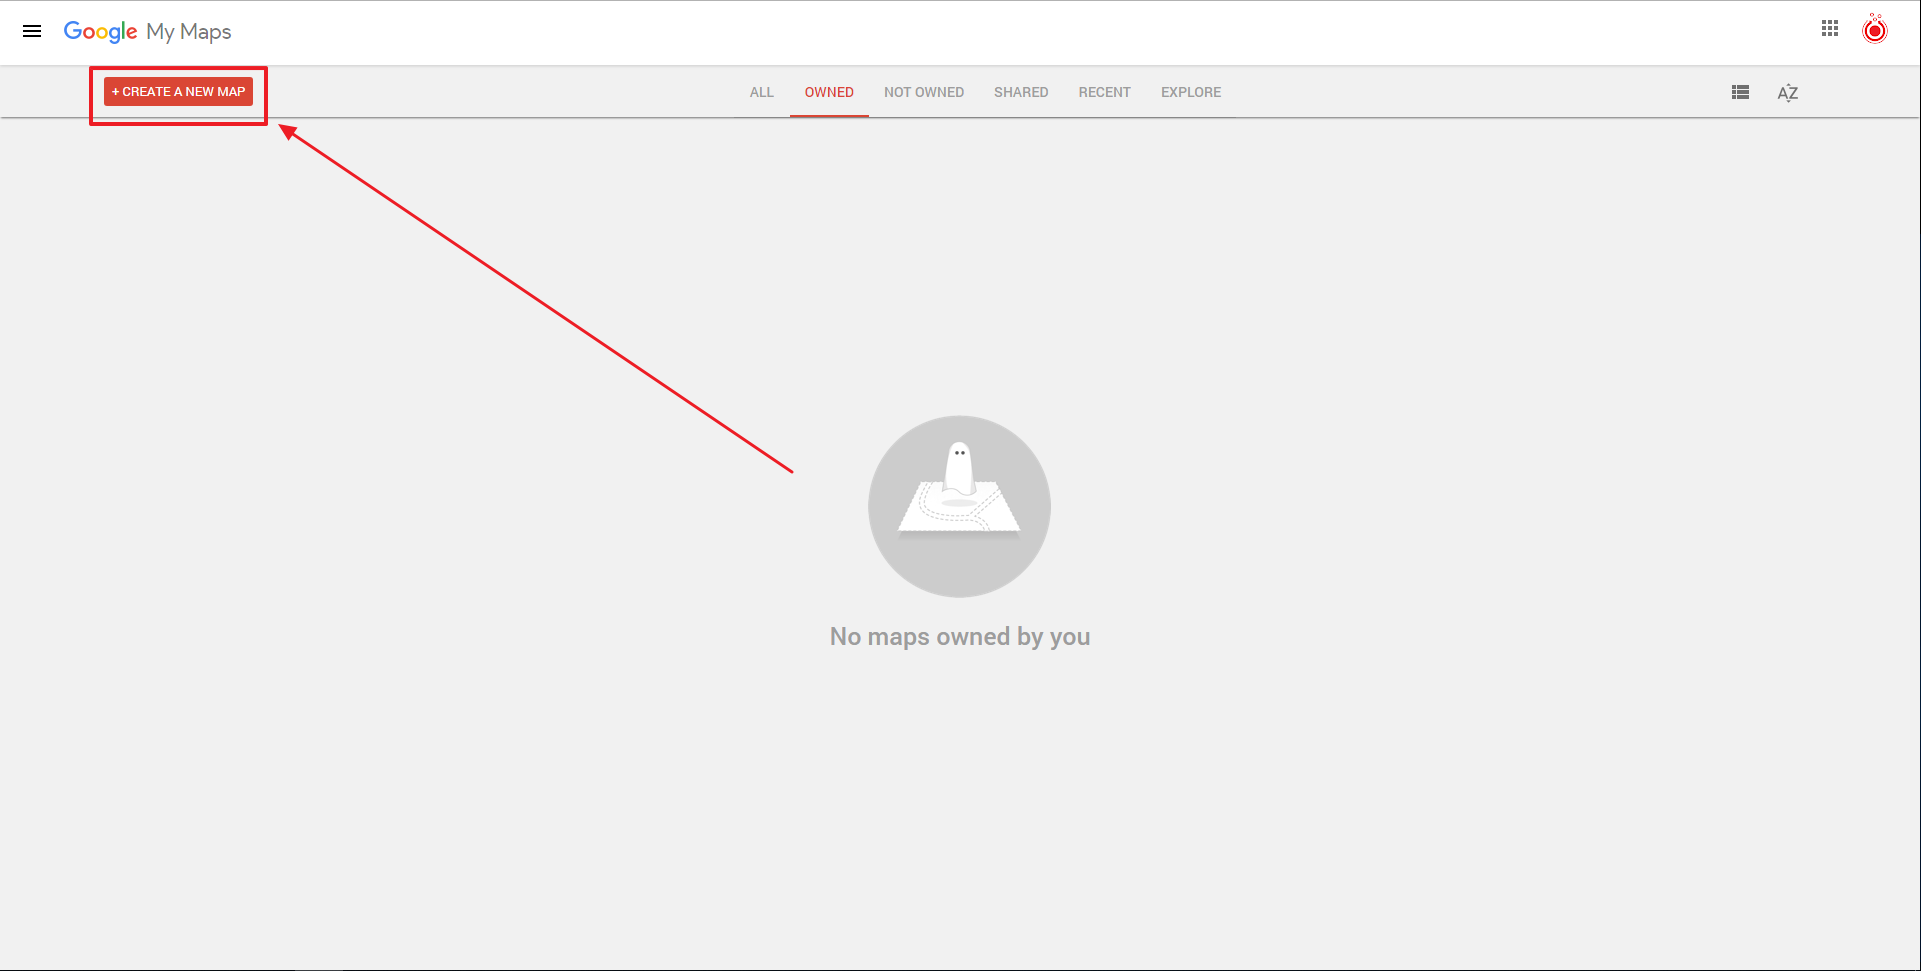Click the Google logo
Screen dimensions: 1921x971
[x=100, y=31]
